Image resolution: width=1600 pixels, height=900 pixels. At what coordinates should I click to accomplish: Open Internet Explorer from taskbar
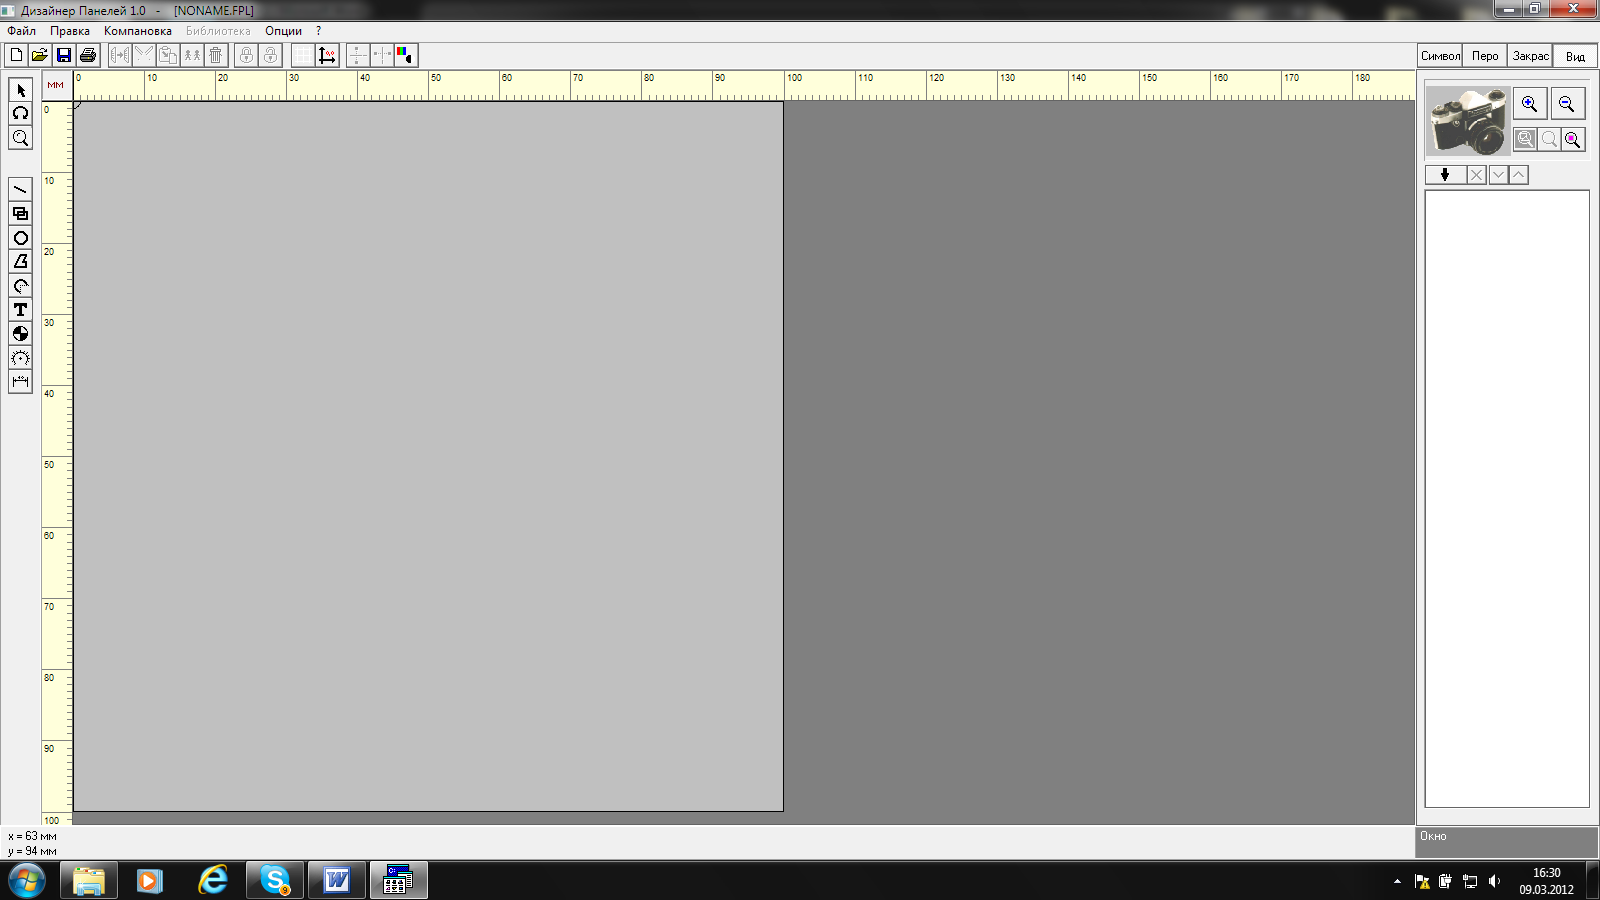pyautogui.click(x=212, y=881)
